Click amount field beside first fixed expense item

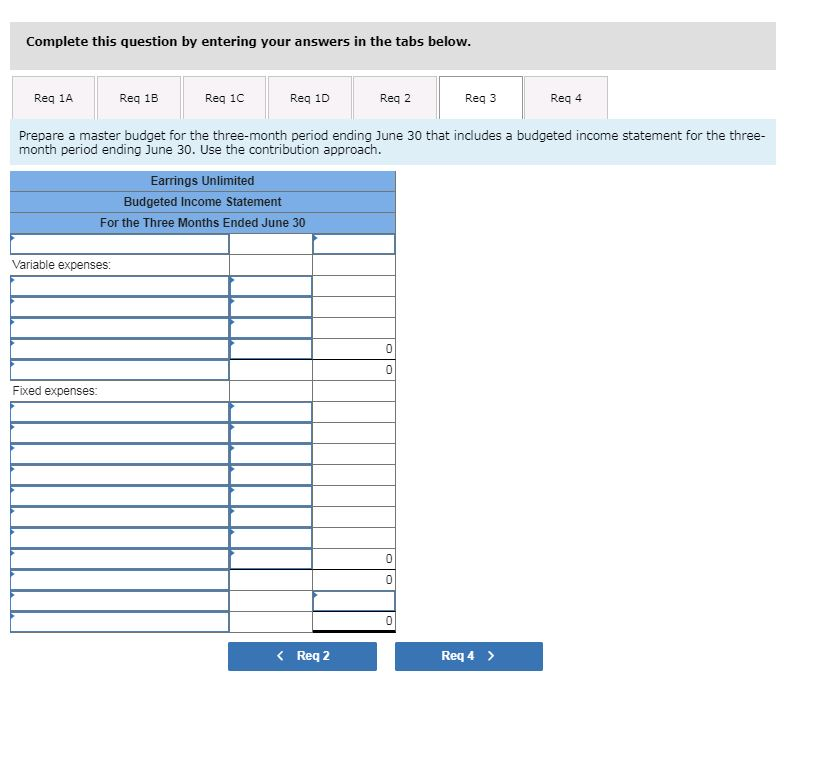point(271,412)
